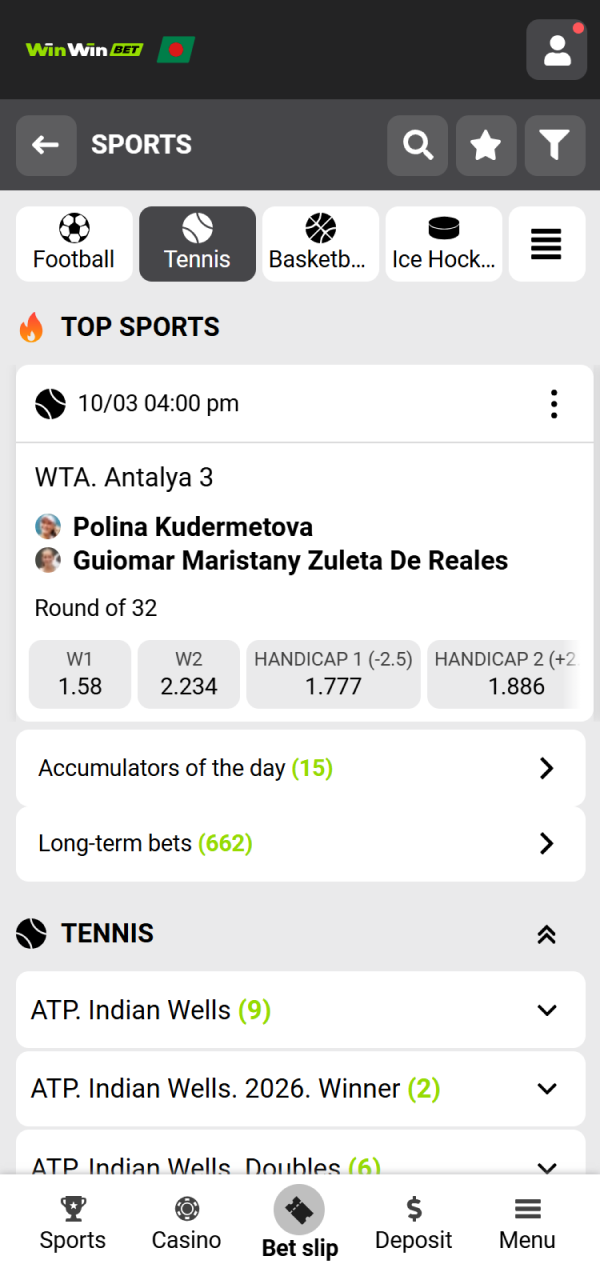Screen dimensions: 600x1280
Task: Select the Tennis sport tab
Action: pyautogui.click(x=197, y=243)
